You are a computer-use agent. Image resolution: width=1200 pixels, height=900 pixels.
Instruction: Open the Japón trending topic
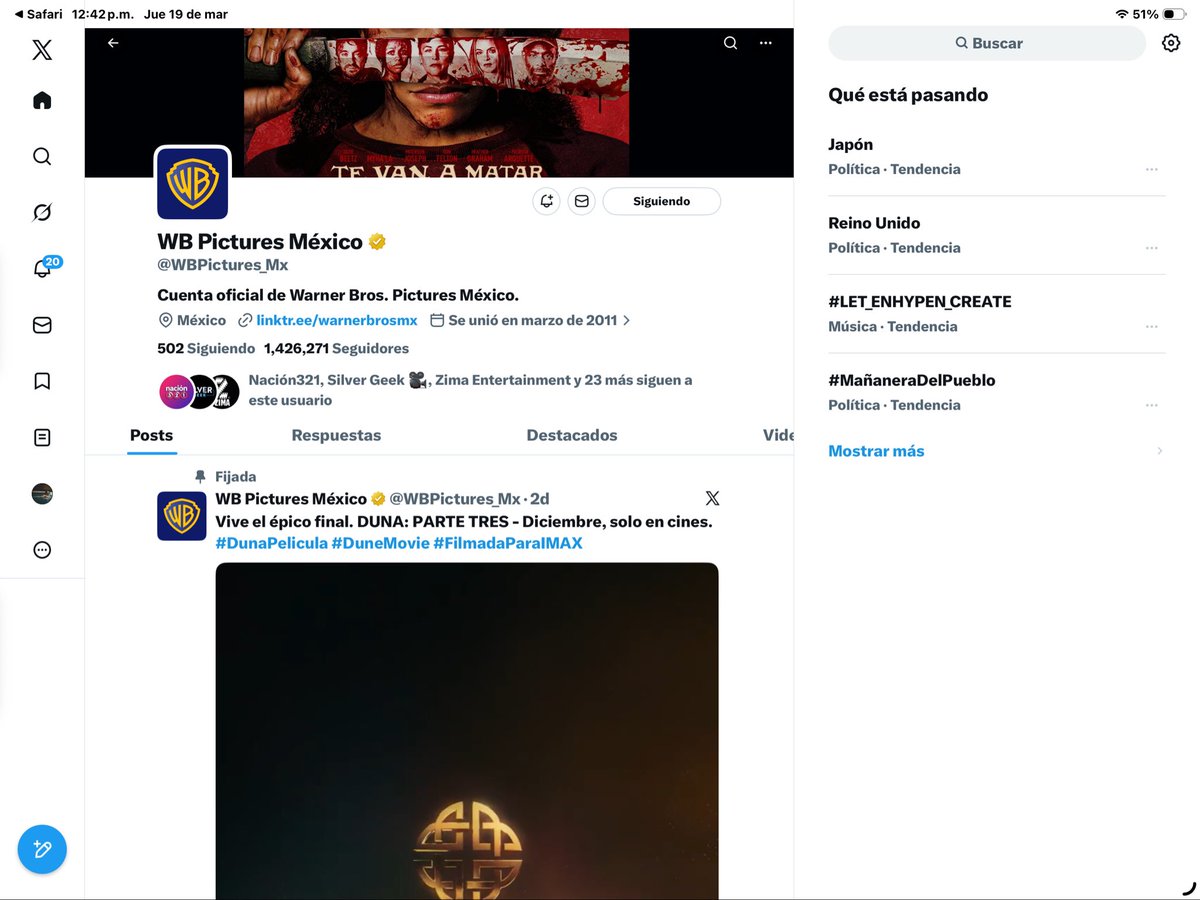point(997,156)
